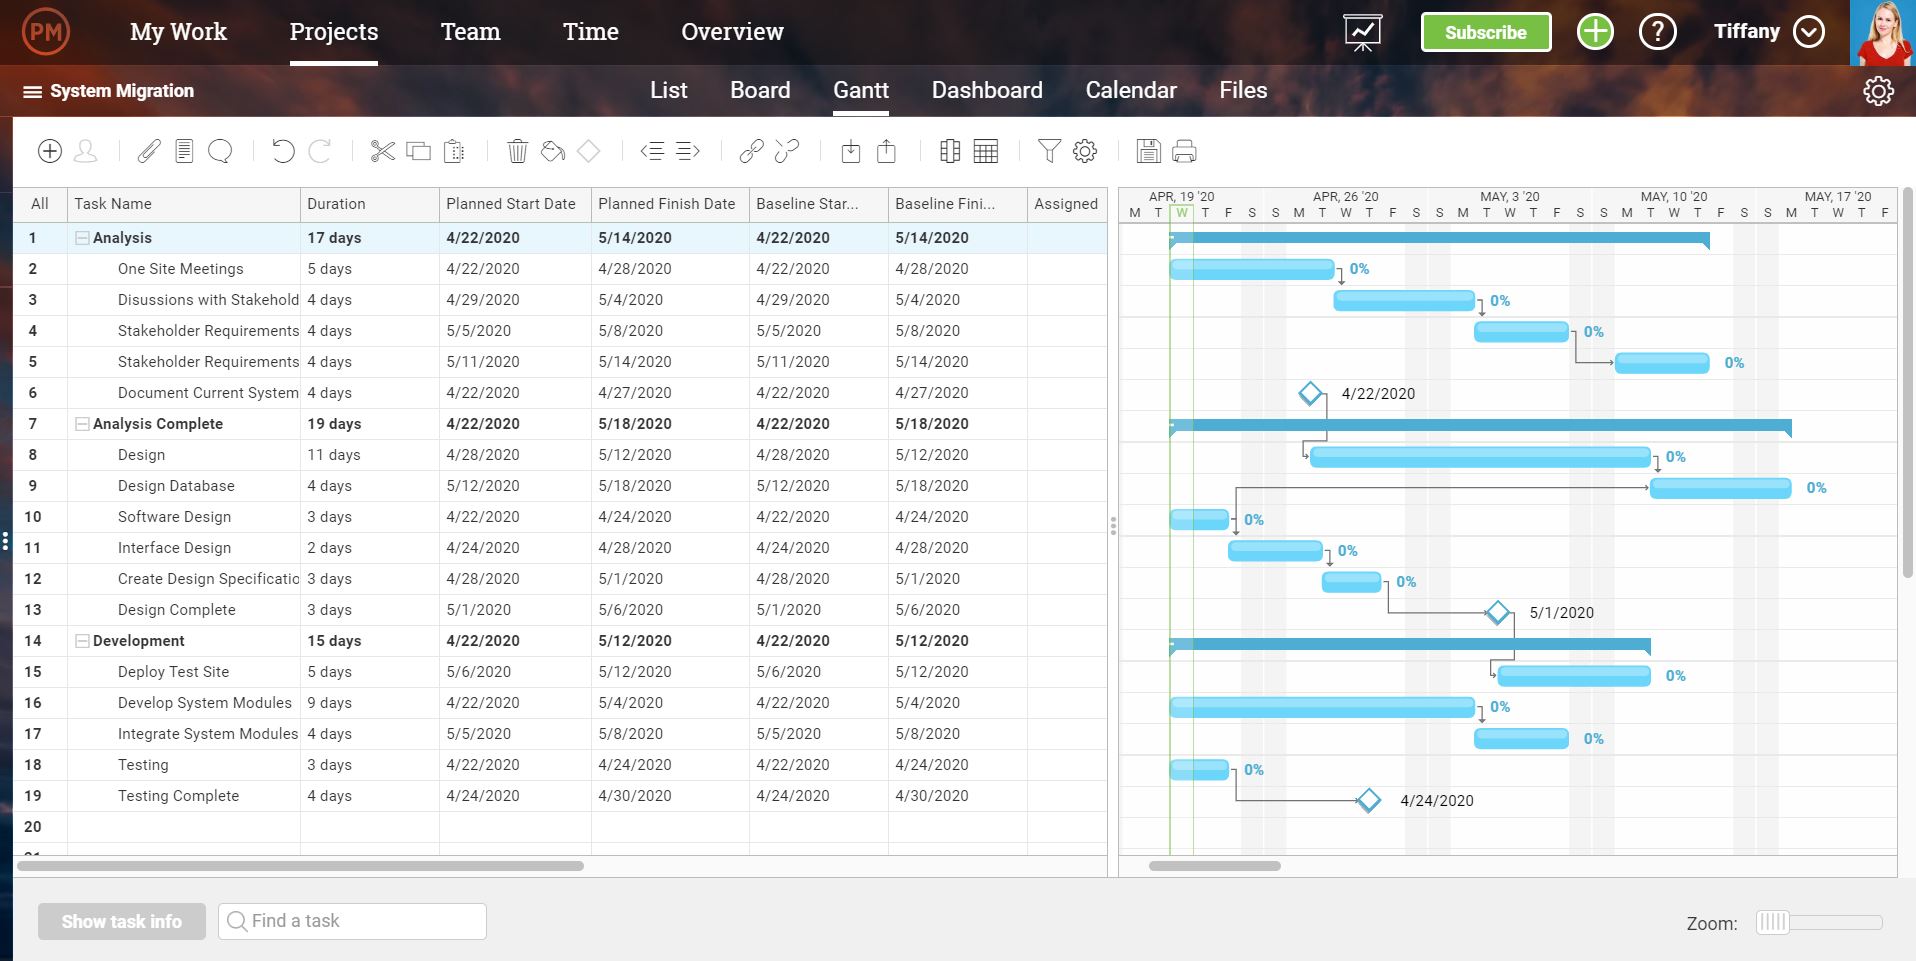The image size is (1916, 961).
Task: Switch to the Calendar tab
Action: (x=1131, y=90)
